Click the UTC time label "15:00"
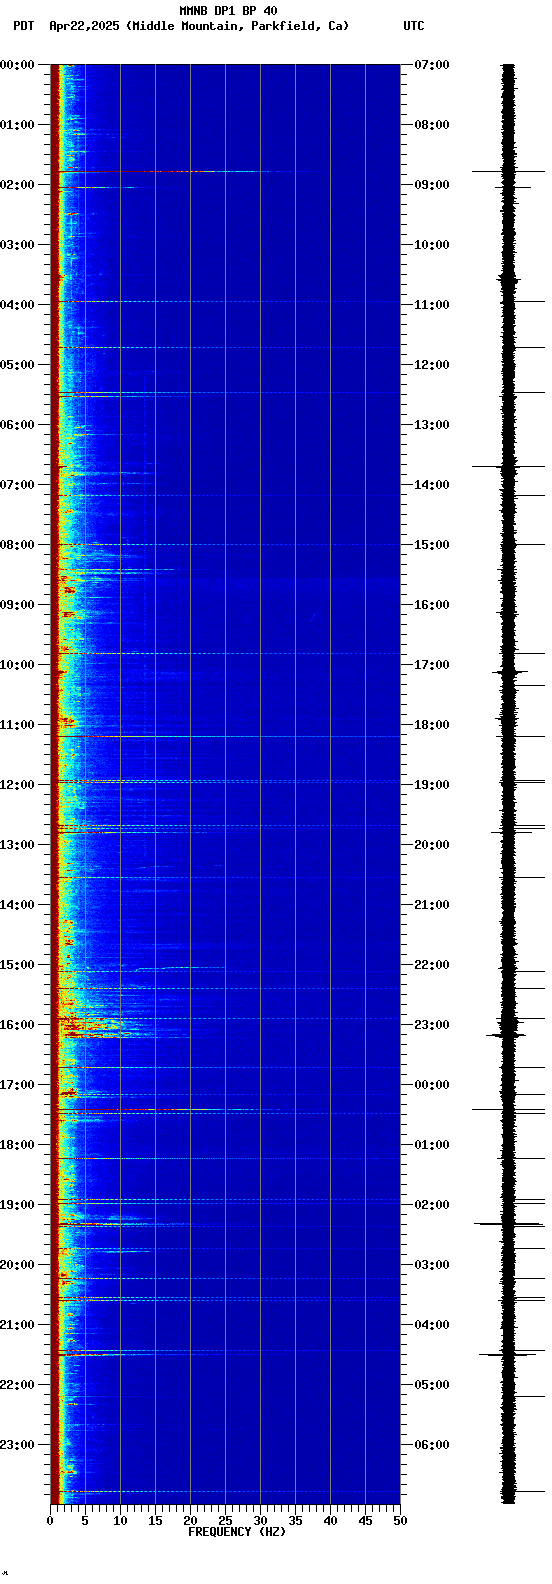The width and height of the screenshot is (552, 1584). click(432, 545)
